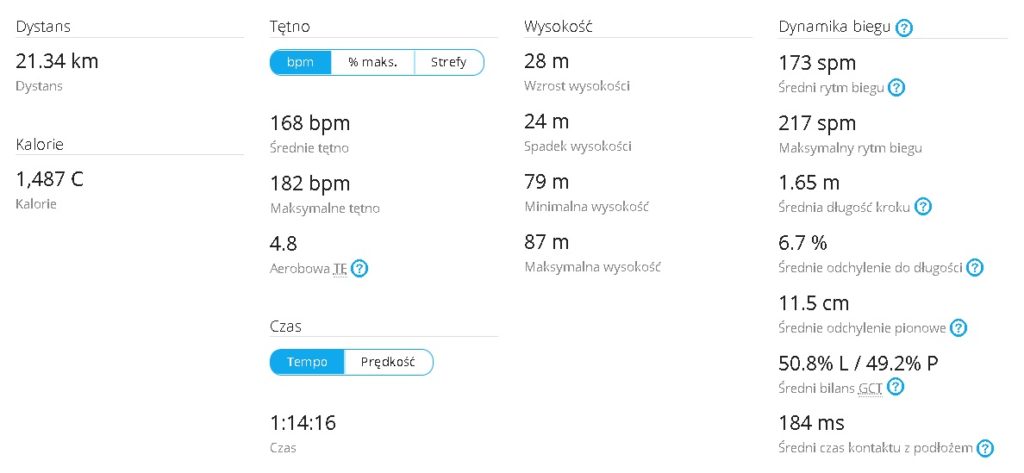Switch heart rate view to % maks.
The height and width of the screenshot is (473, 1024).
tap(372, 63)
